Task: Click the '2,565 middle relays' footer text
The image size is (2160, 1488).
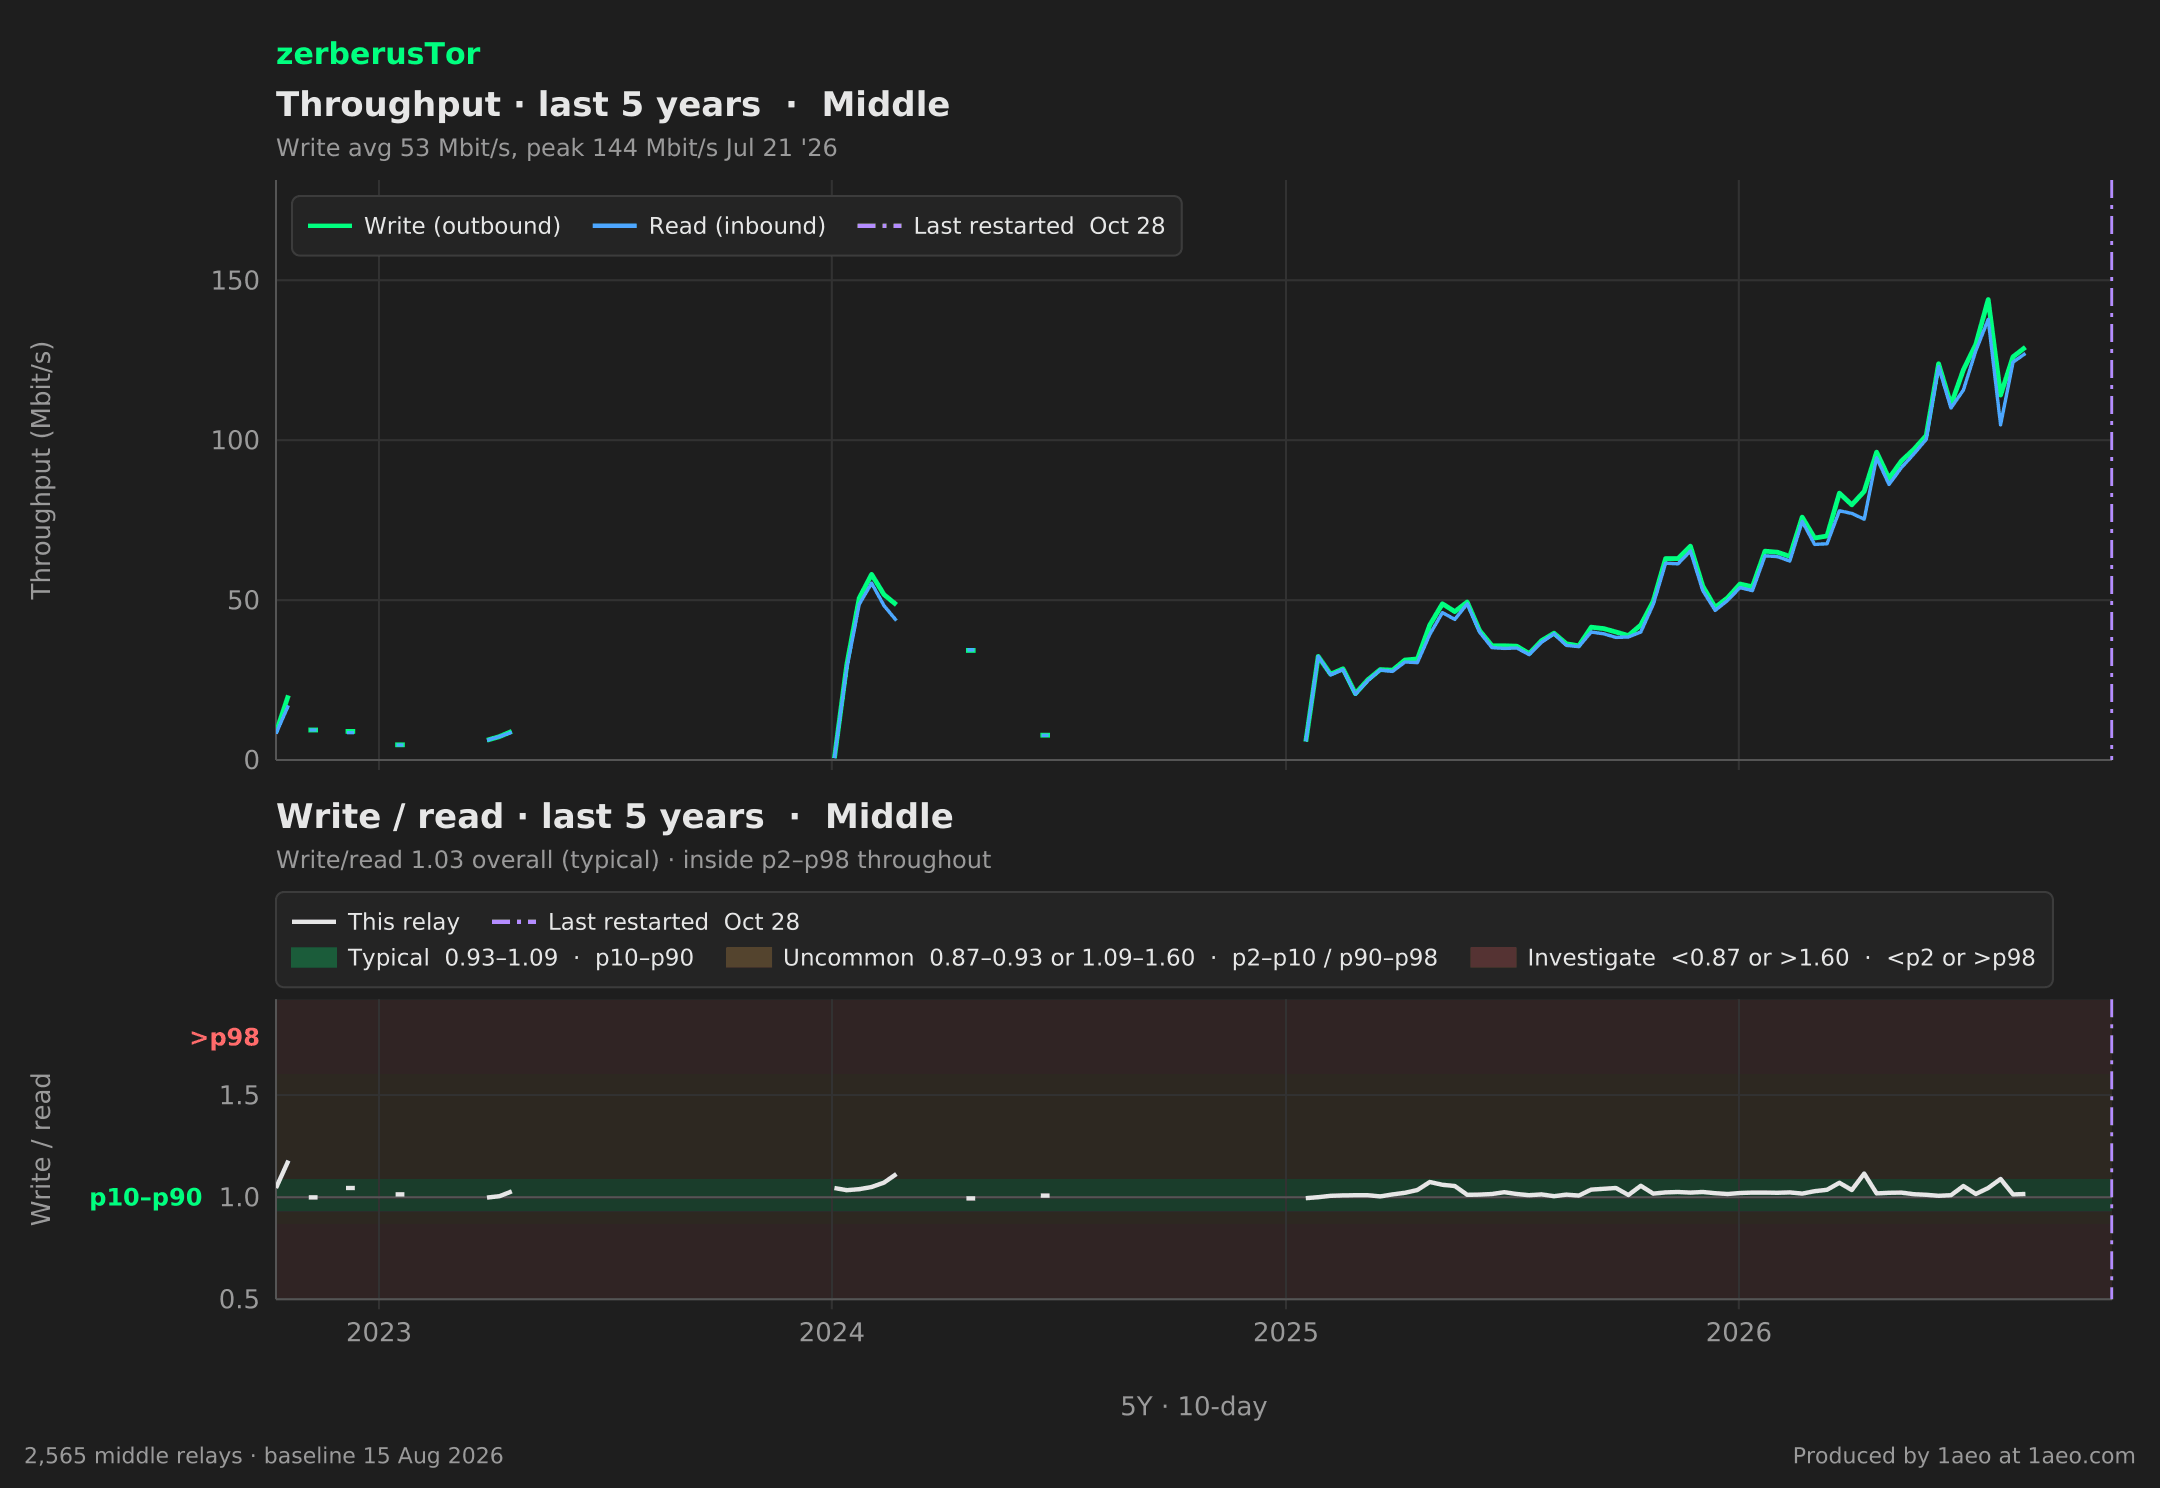Action: tap(264, 1456)
